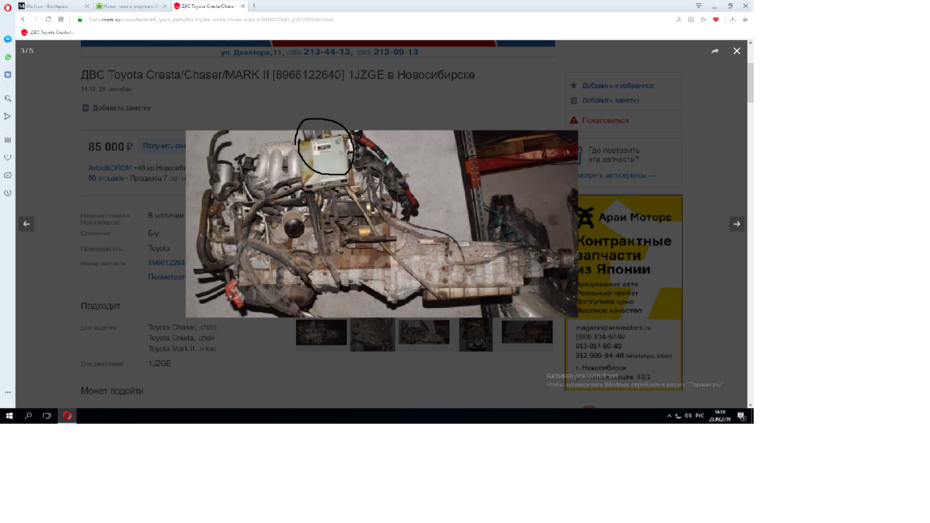Viewport: 930px width, 523px height.
Task: Open start page grid icon in toolbar
Action: 60,20
